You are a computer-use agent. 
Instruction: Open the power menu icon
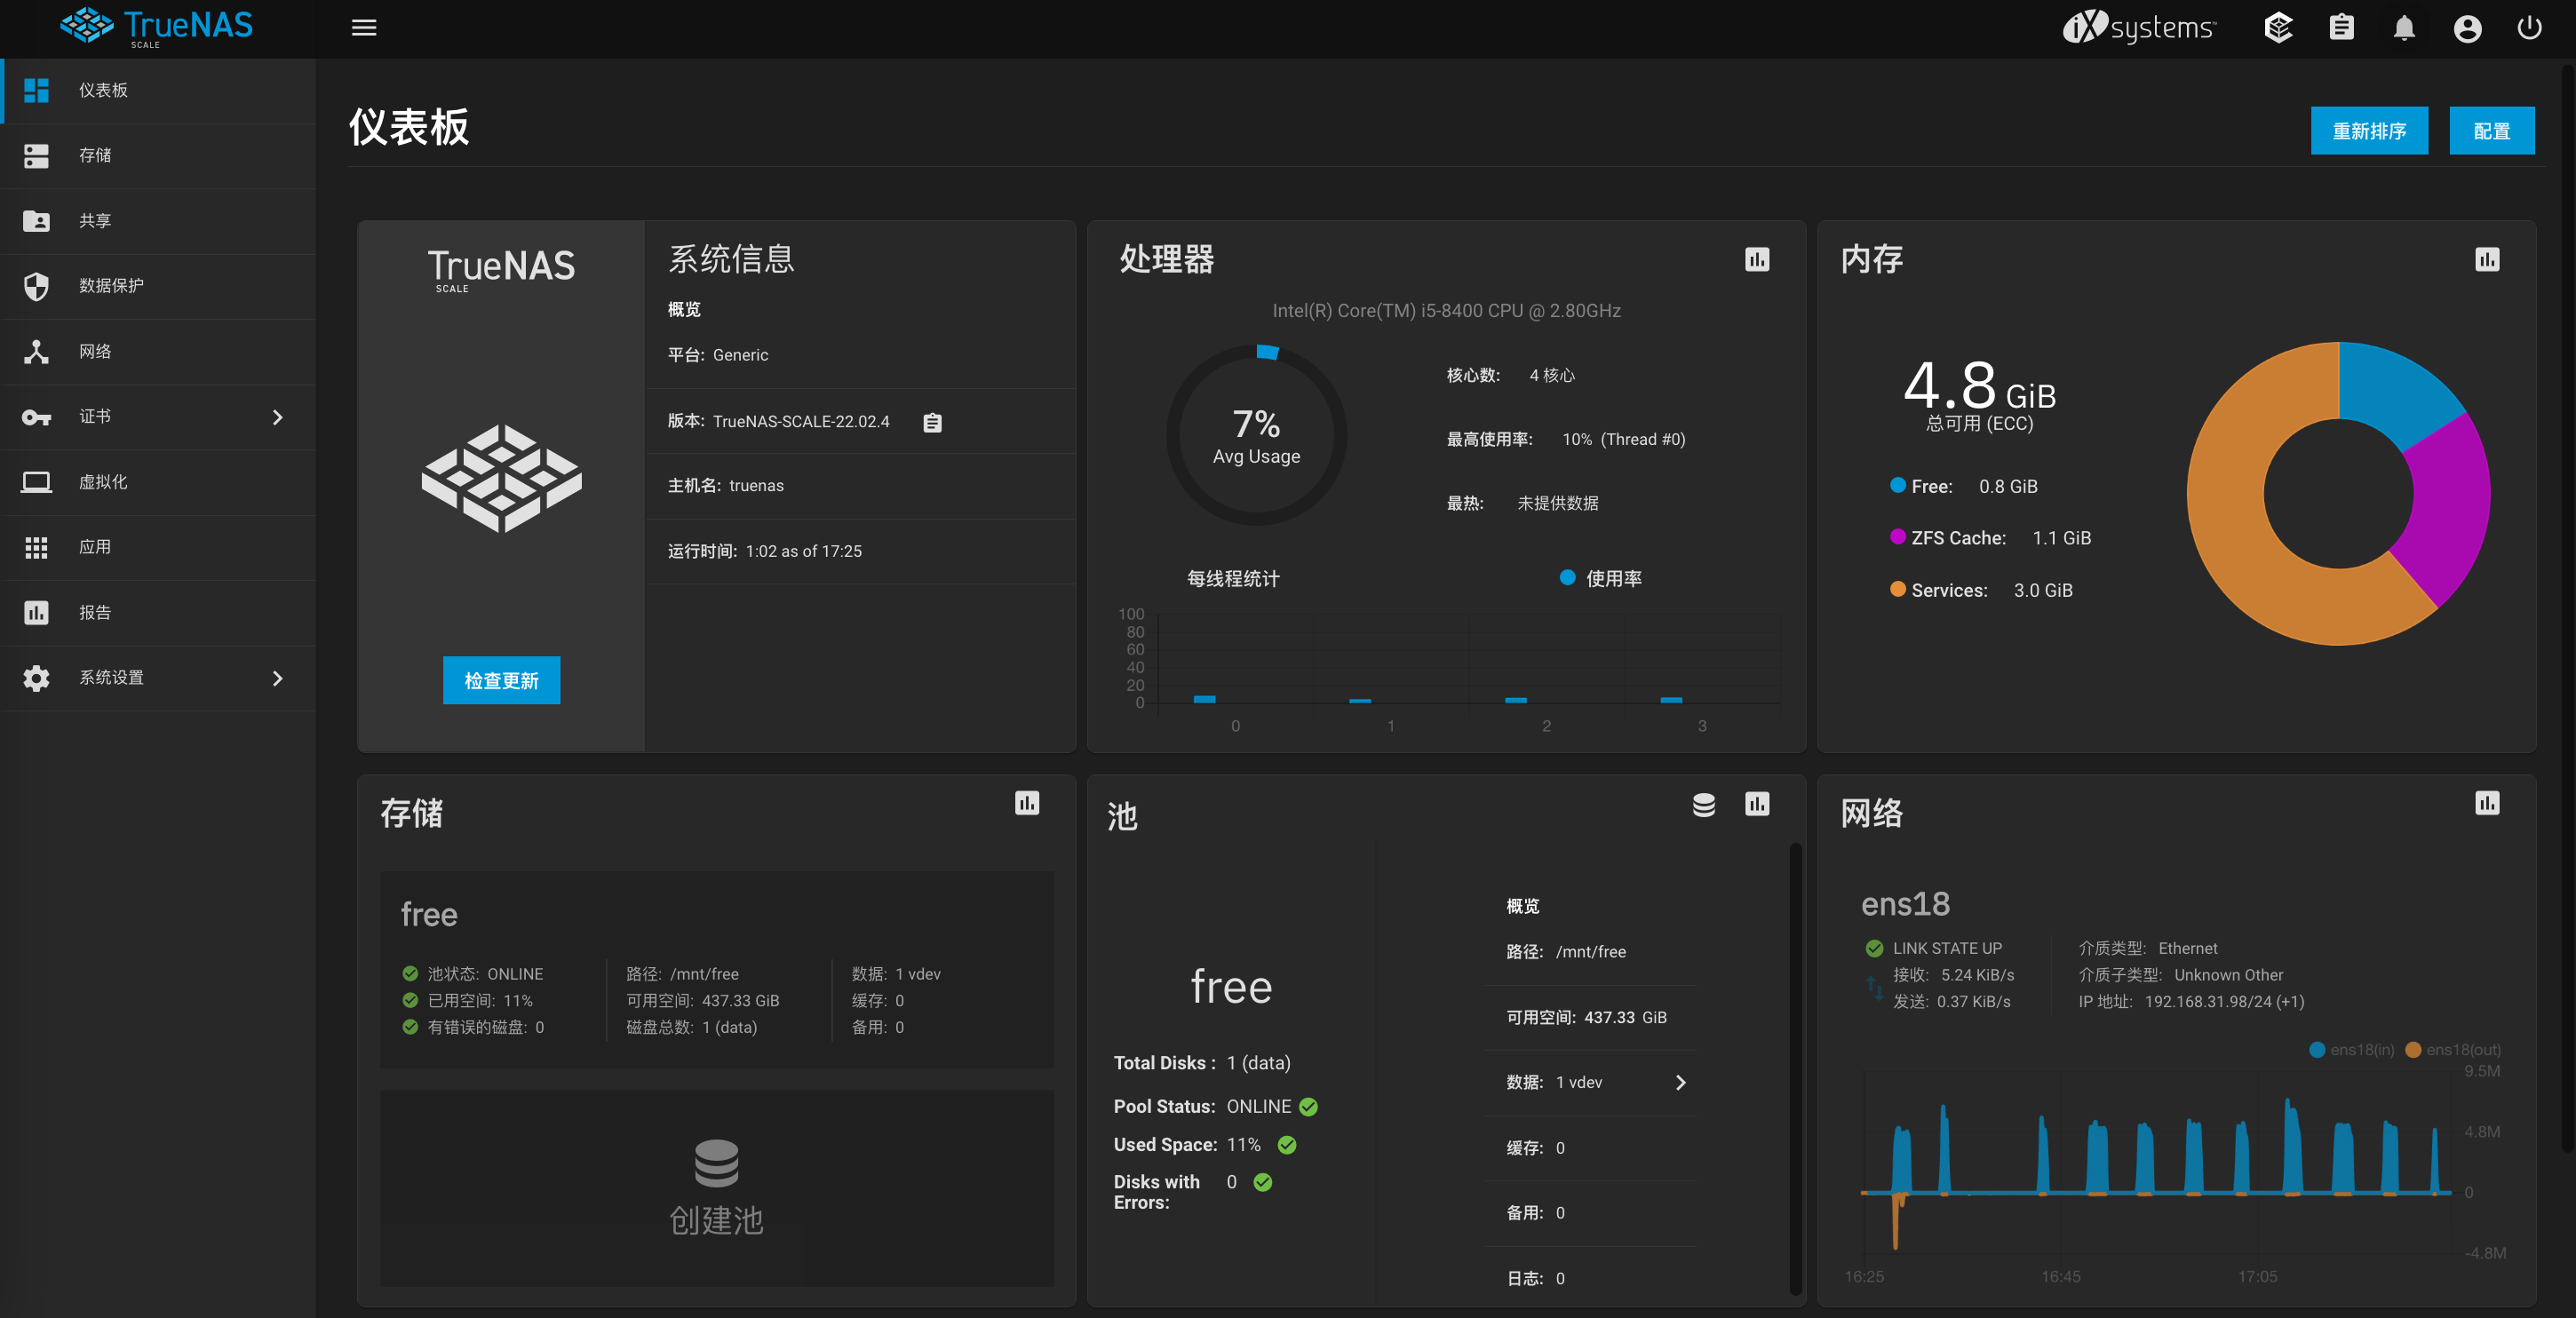pos(2529,28)
